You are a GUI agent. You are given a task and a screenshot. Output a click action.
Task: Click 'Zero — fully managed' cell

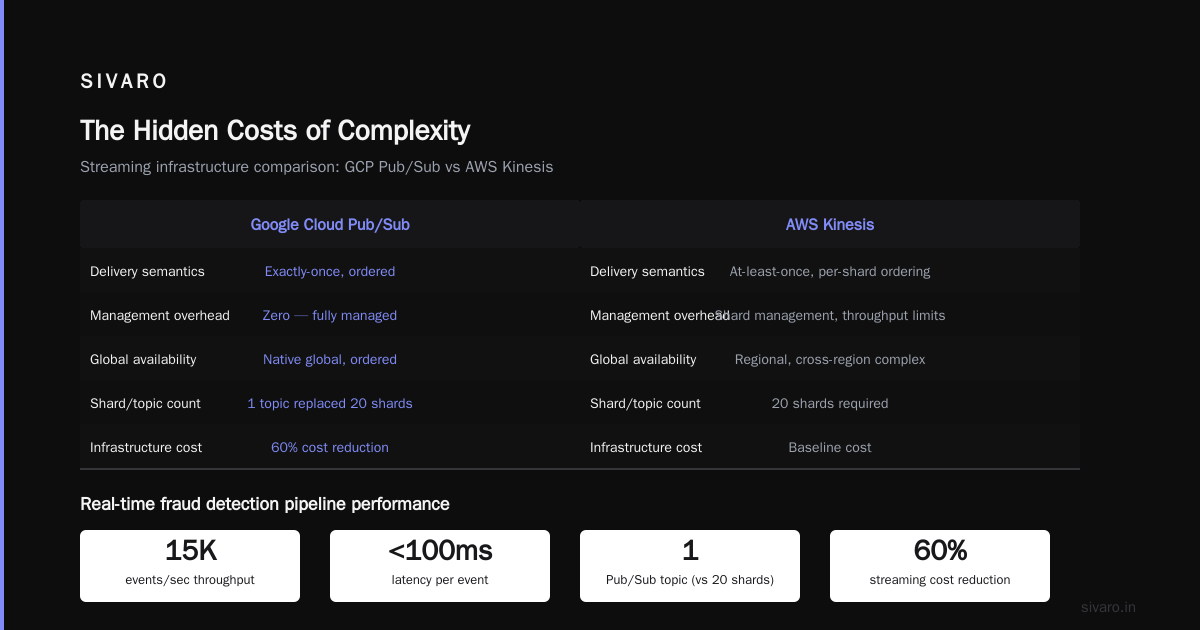(330, 315)
